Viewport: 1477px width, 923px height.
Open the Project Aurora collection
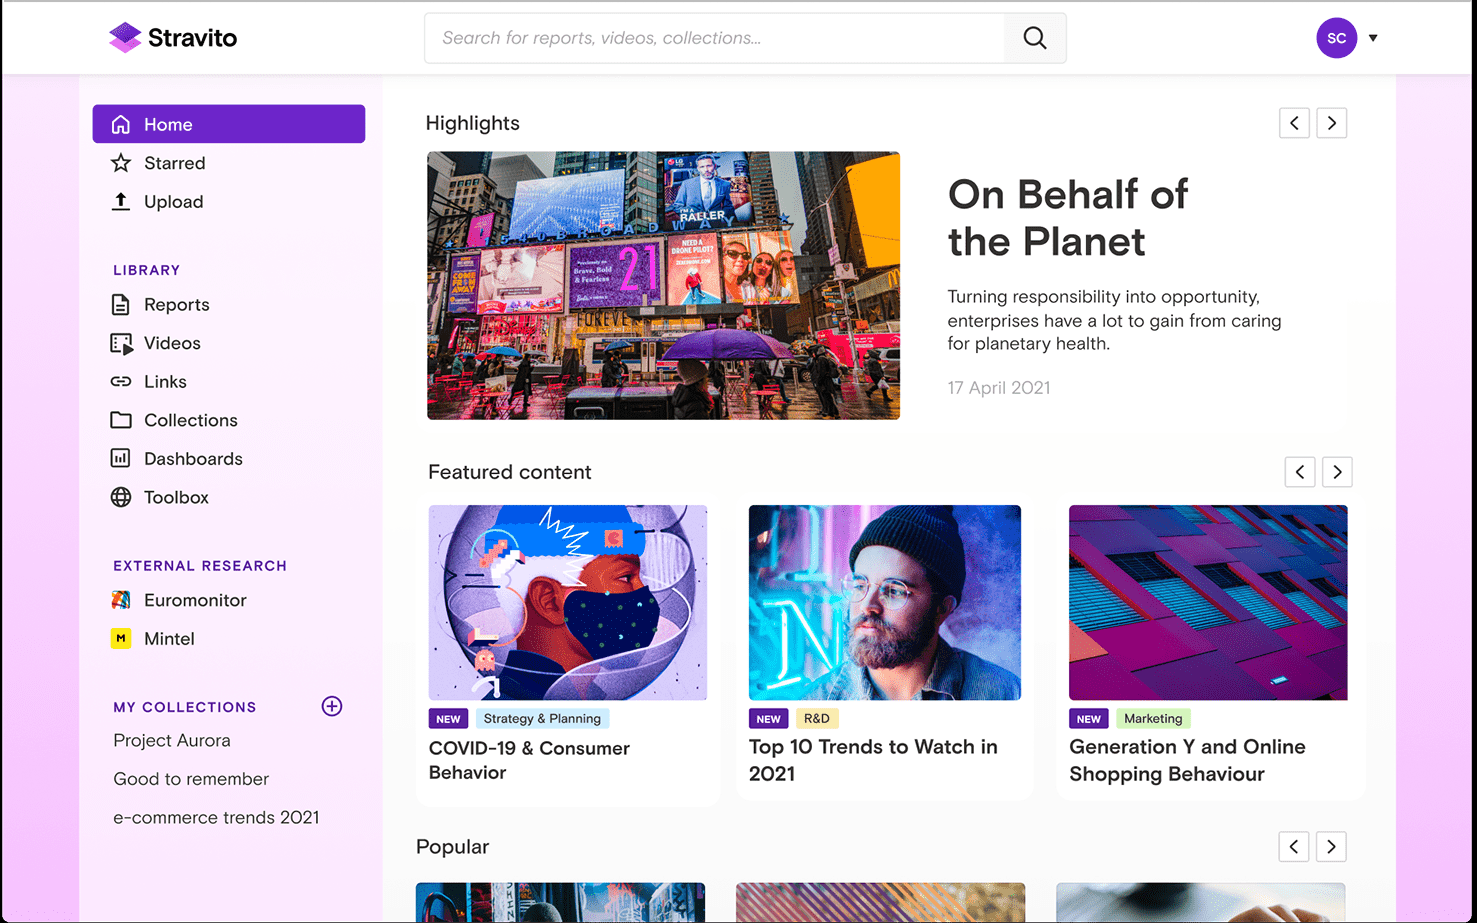tap(172, 741)
